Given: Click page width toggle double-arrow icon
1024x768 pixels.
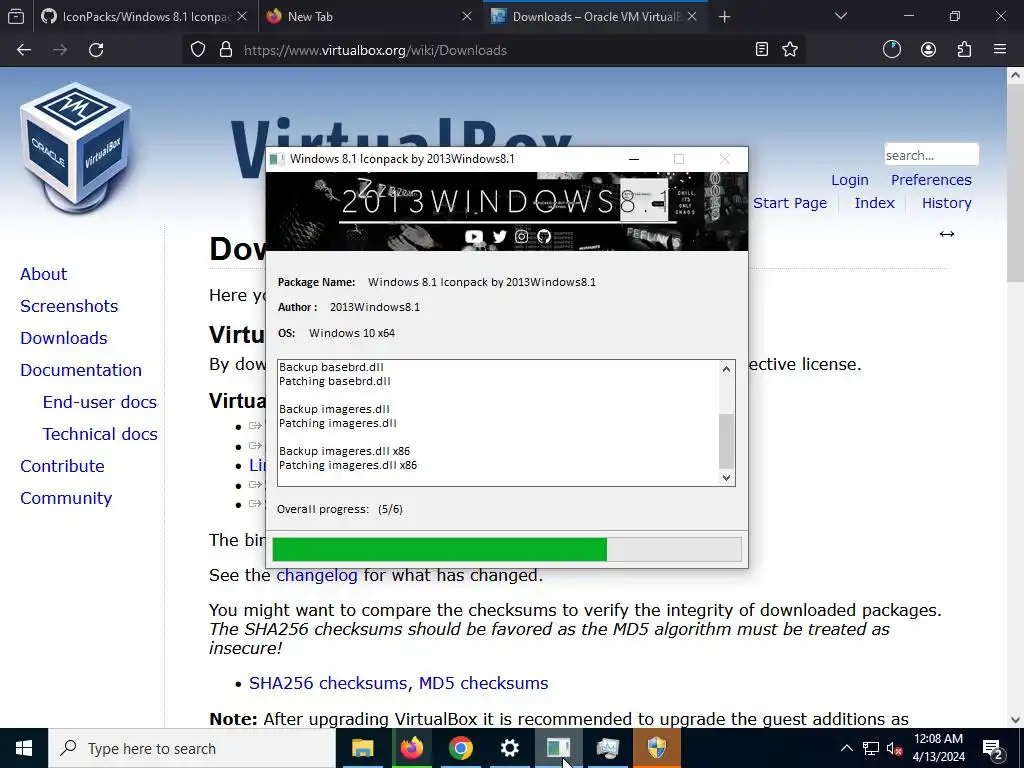Looking at the screenshot, I should tap(947, 234).
